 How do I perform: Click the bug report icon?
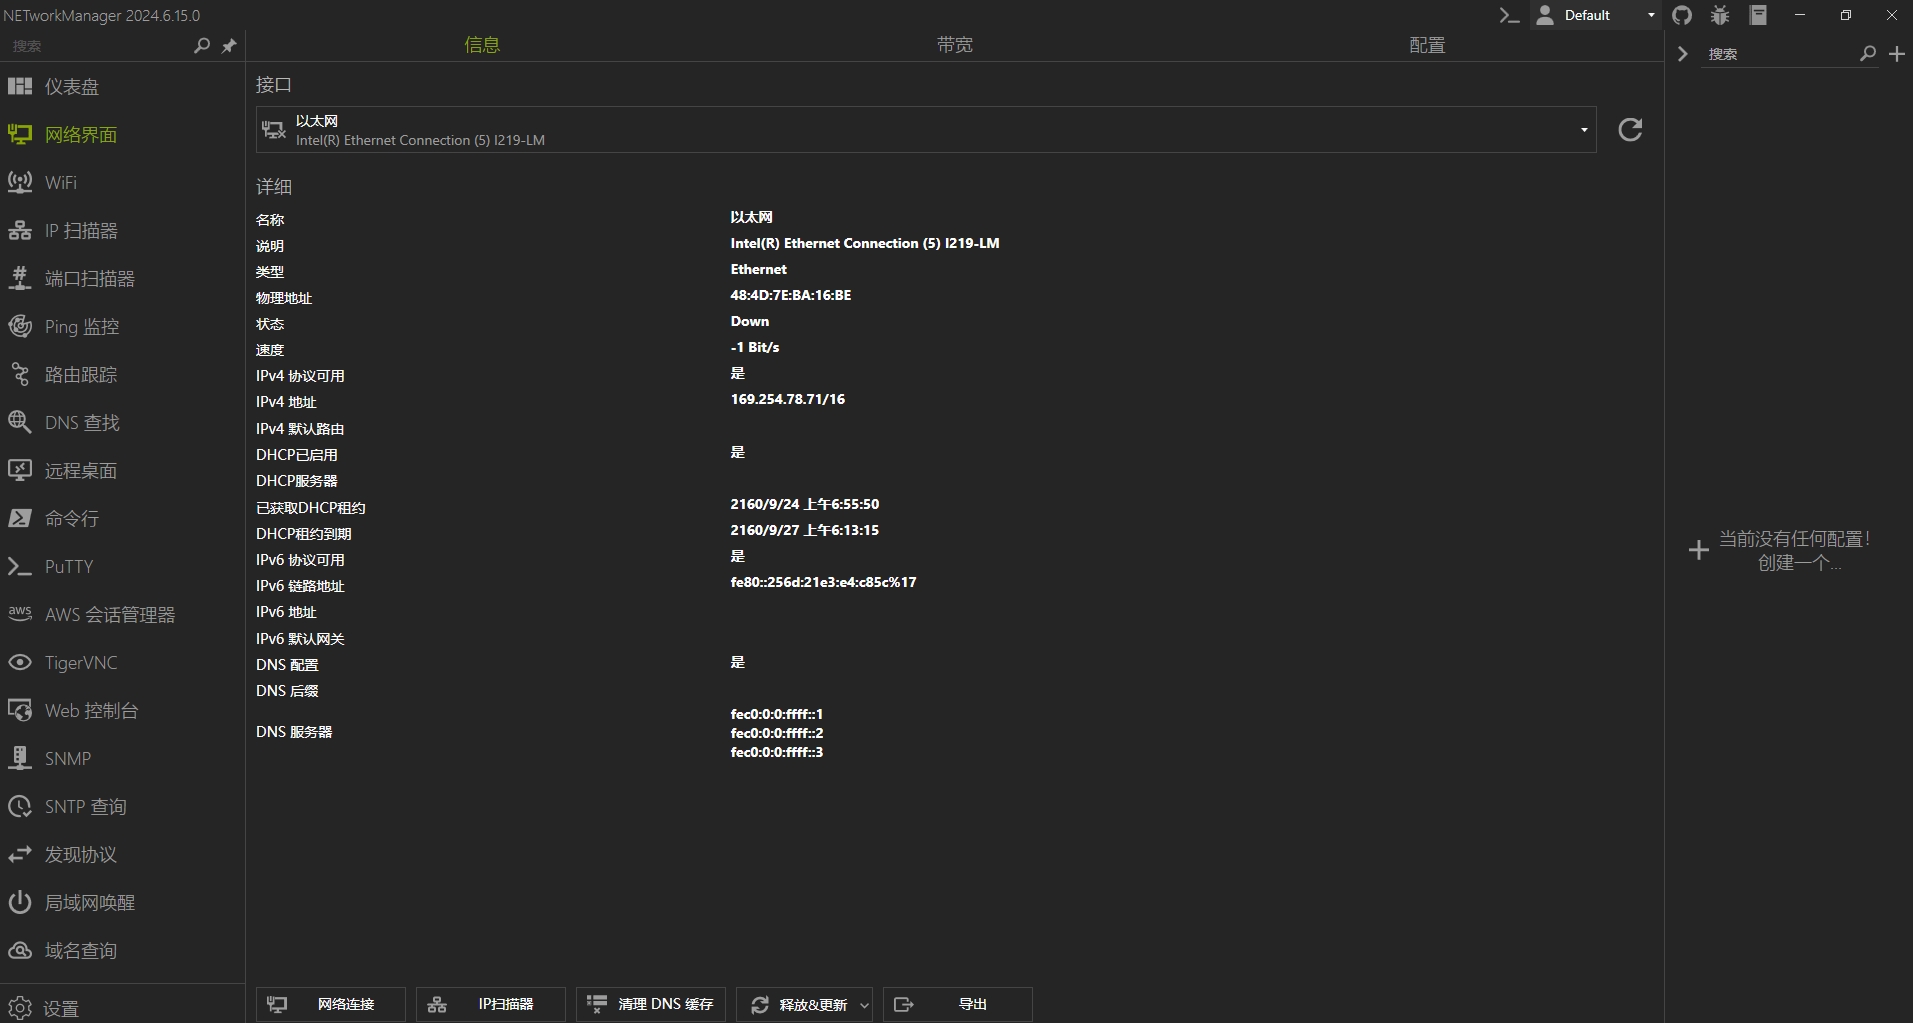(1720, 15)
